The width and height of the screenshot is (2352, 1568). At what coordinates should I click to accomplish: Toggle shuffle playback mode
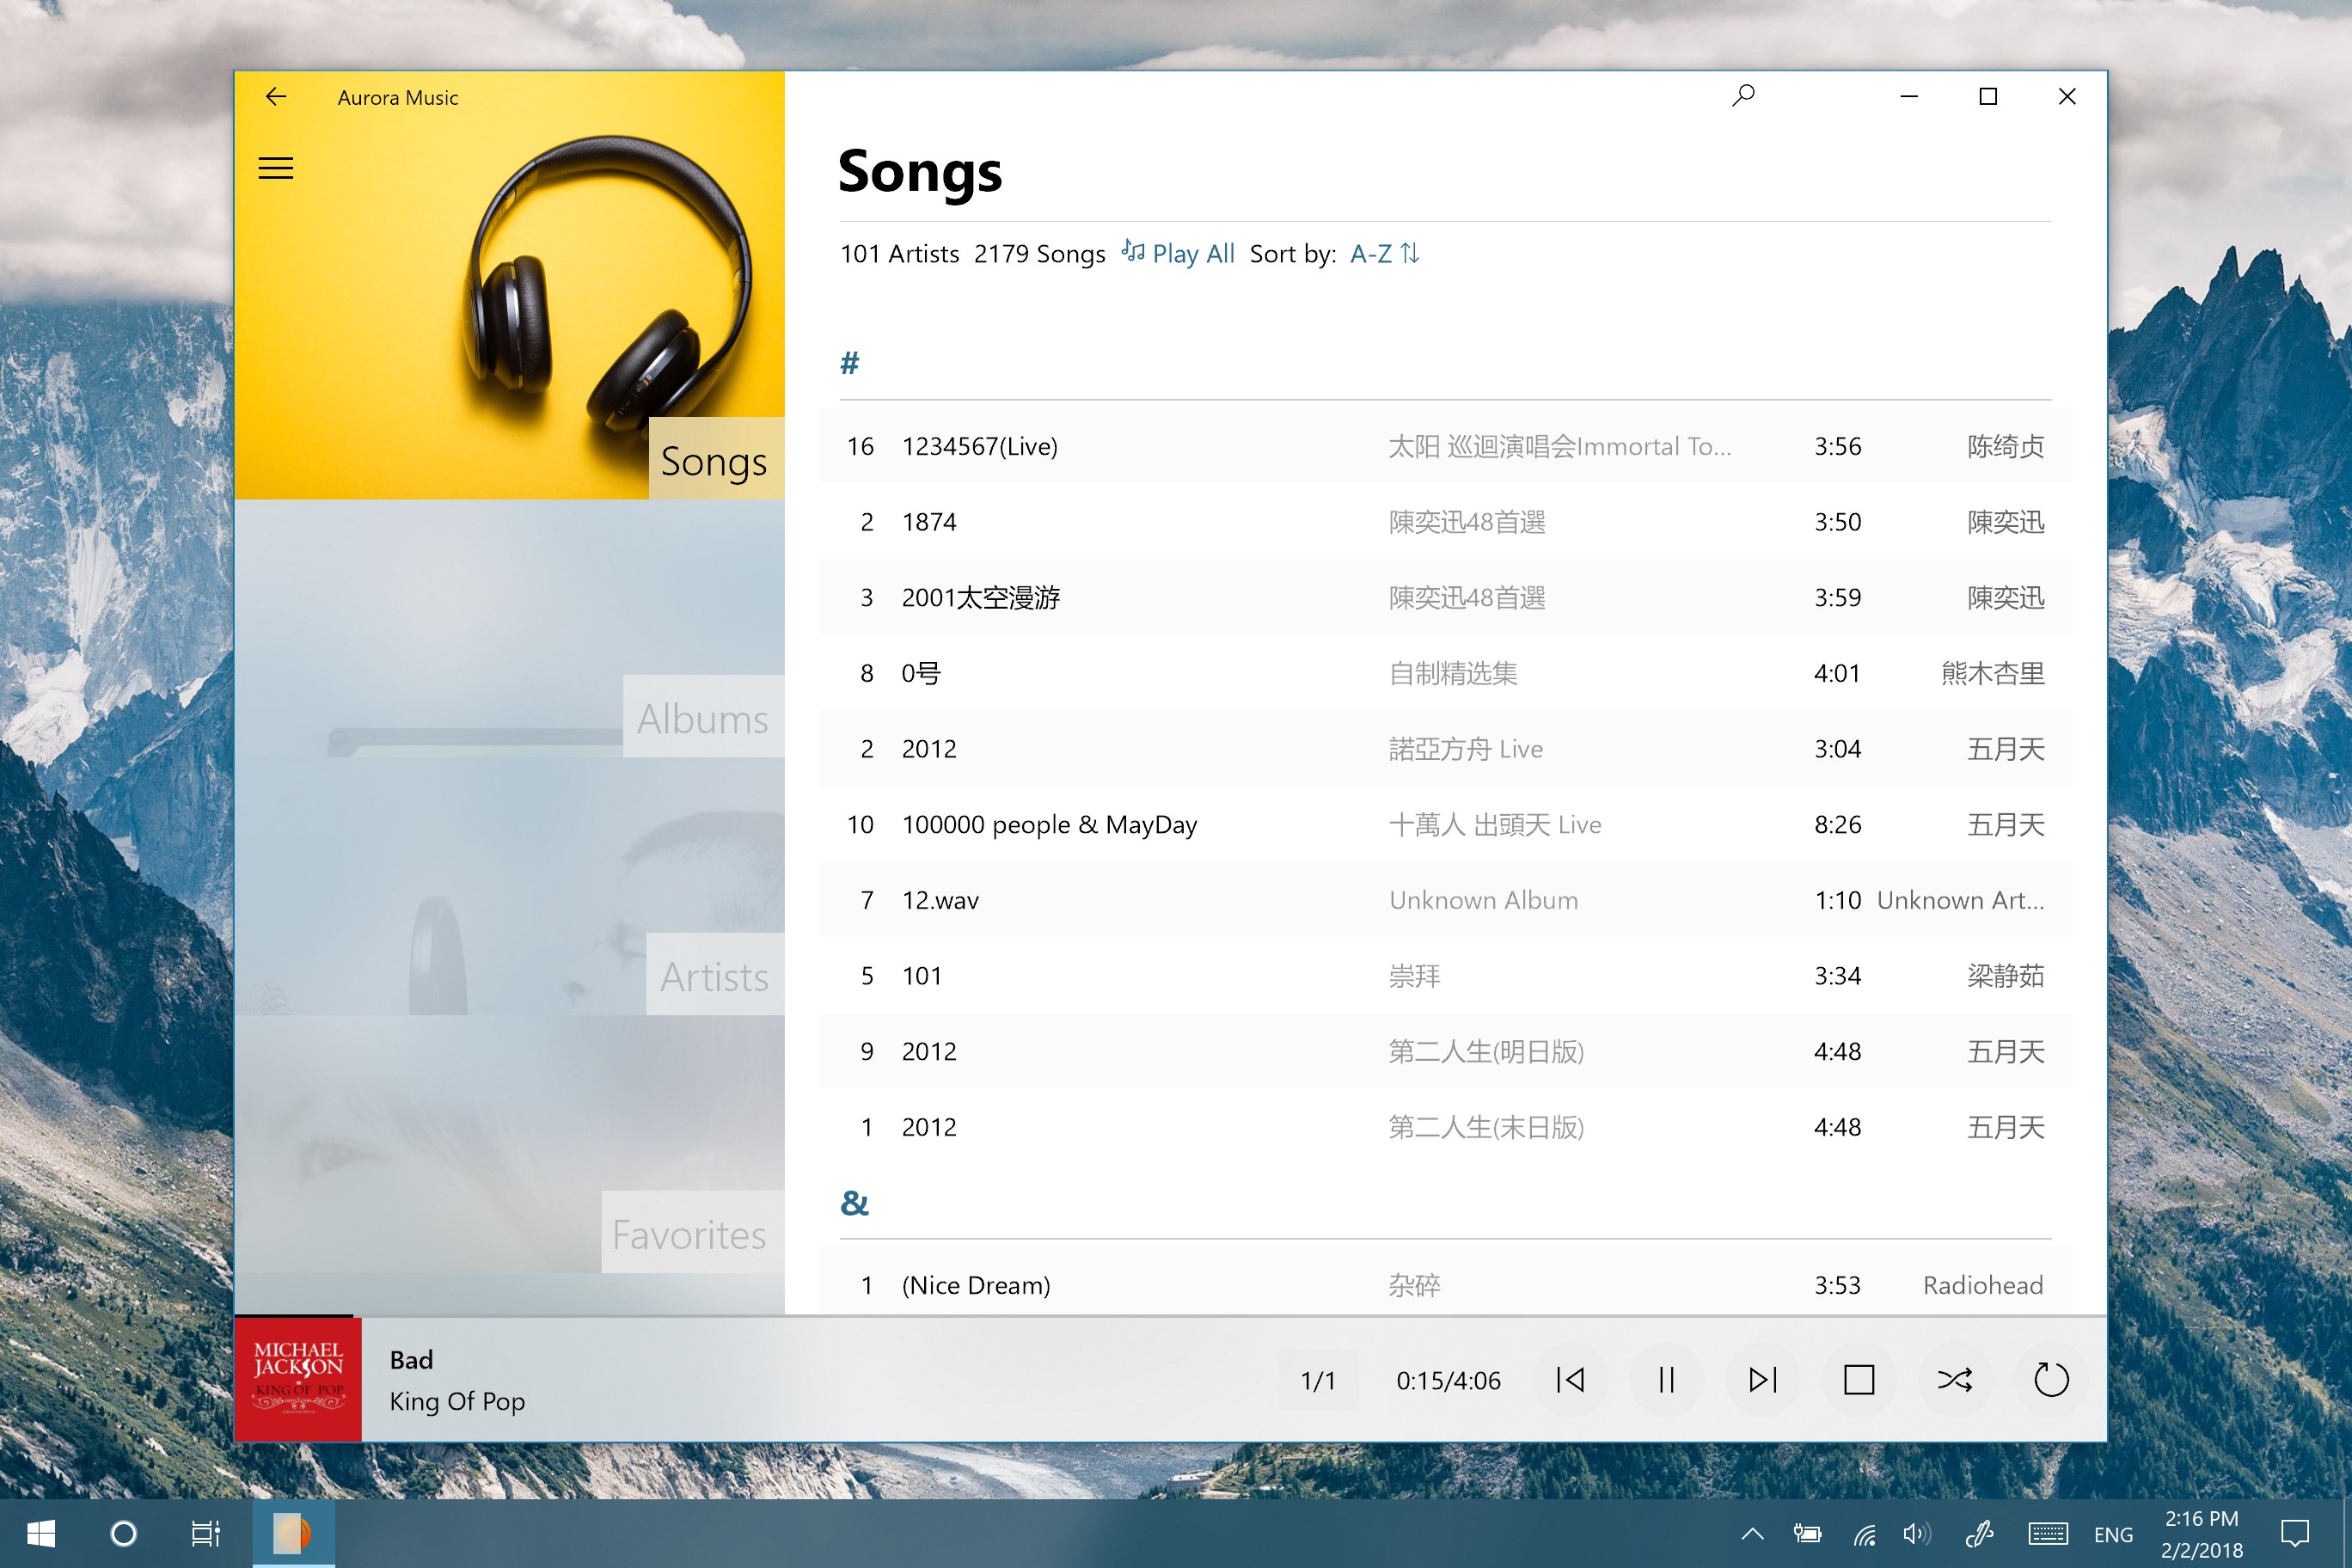point(1955,1380)
